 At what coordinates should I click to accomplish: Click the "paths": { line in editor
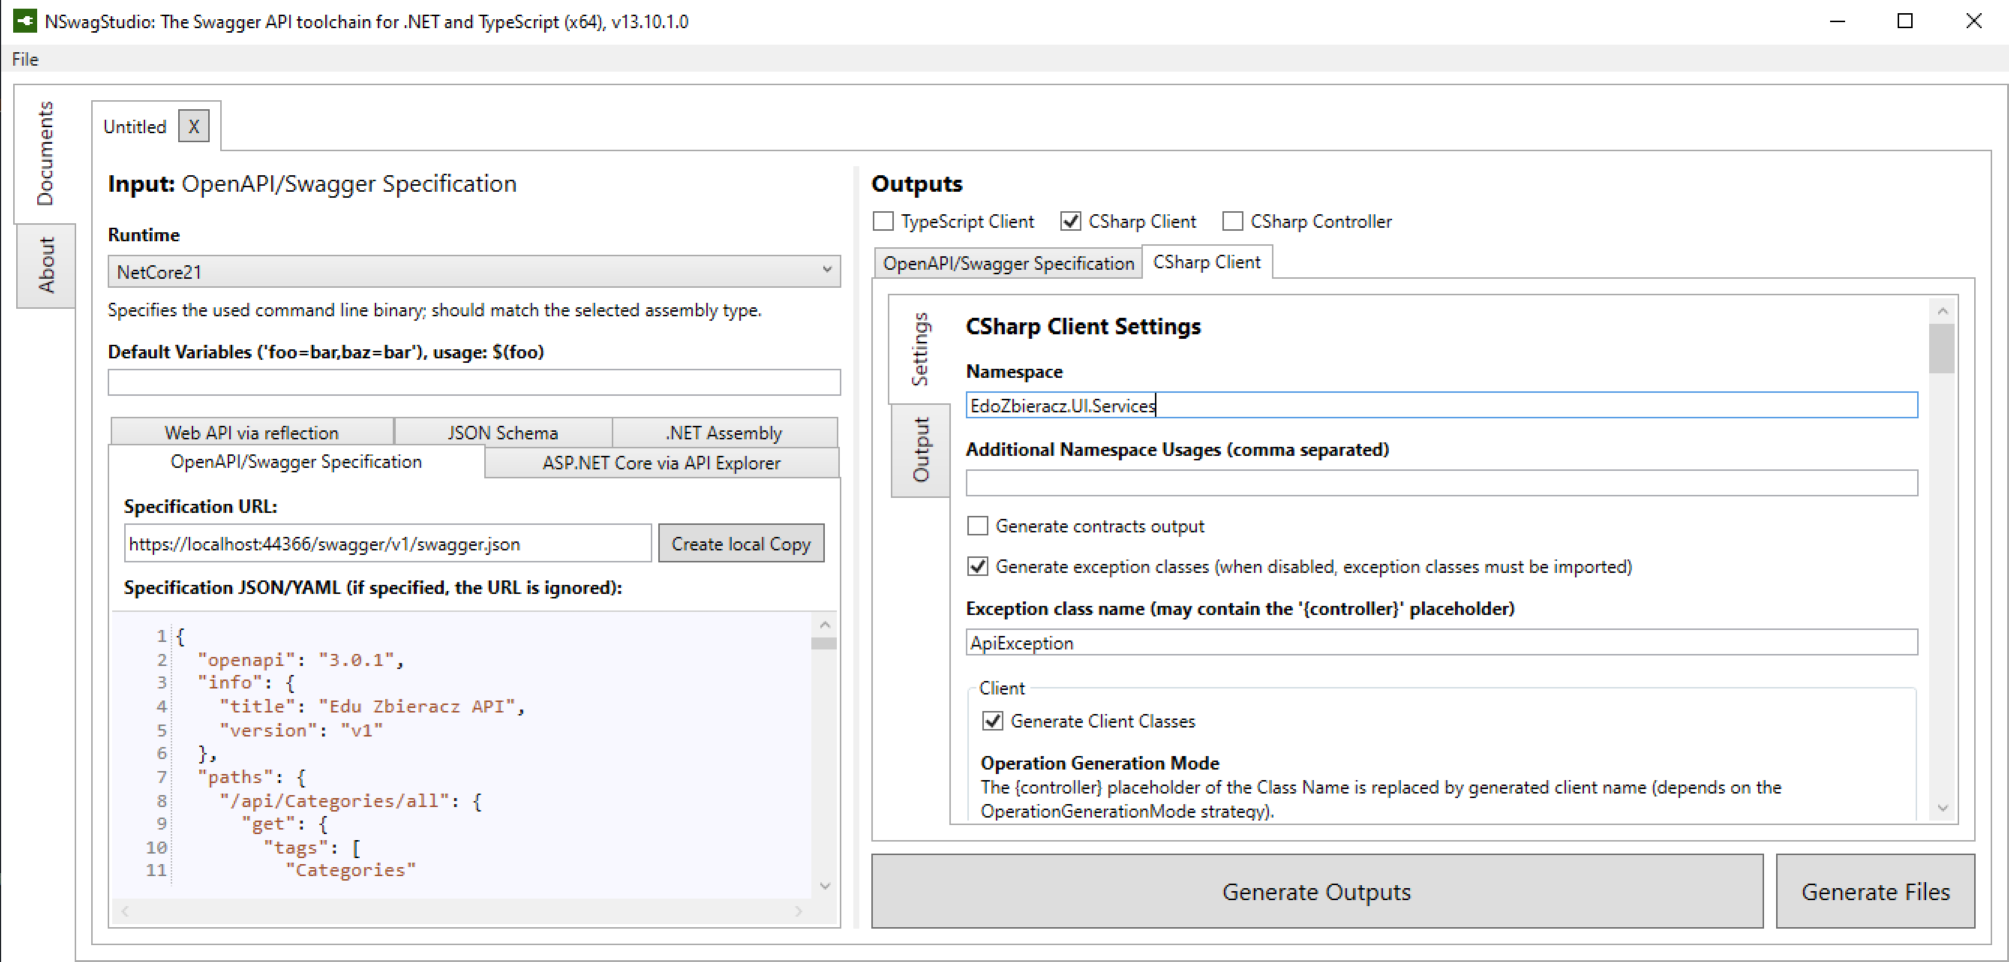pos(252,777)
